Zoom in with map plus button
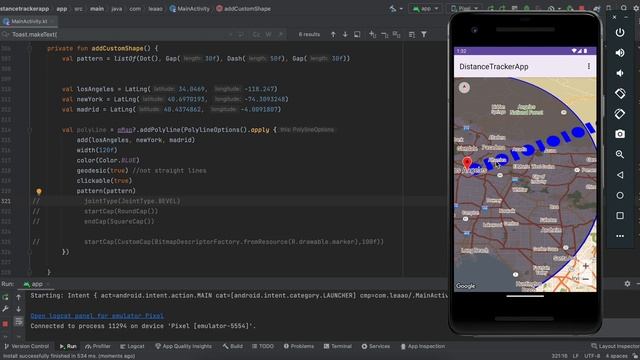Viewport: 640px width, 360px height. (585, 266)
